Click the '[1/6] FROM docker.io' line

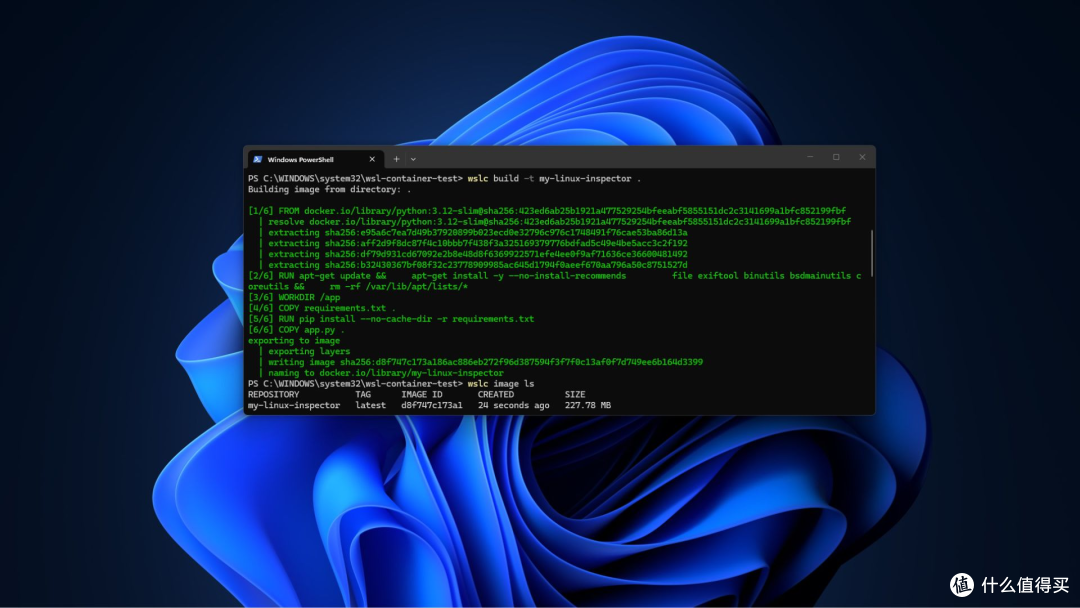(x=547, y=211)
